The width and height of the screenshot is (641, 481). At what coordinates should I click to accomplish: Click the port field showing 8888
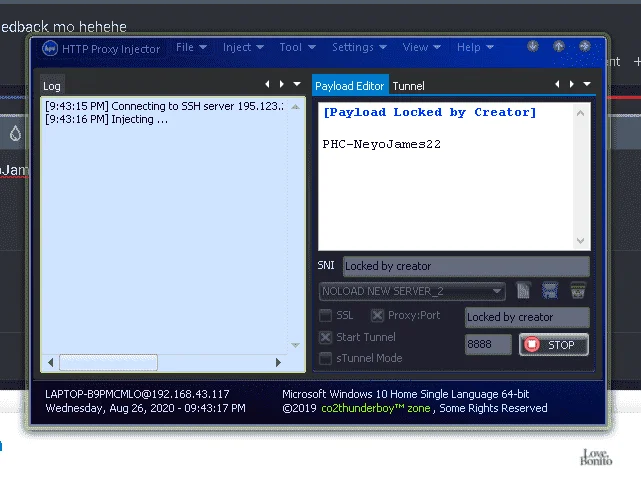coord(488,344)
